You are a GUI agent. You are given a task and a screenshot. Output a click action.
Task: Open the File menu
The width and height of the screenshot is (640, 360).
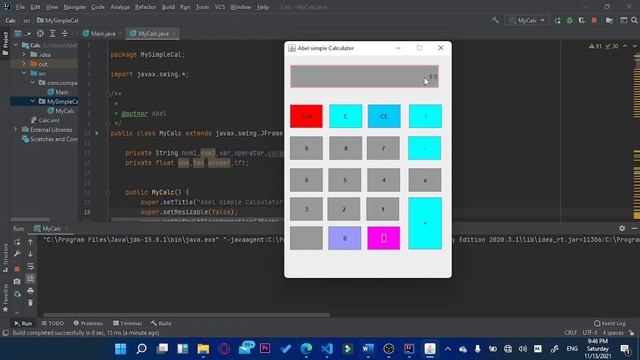tap(20, 7)
